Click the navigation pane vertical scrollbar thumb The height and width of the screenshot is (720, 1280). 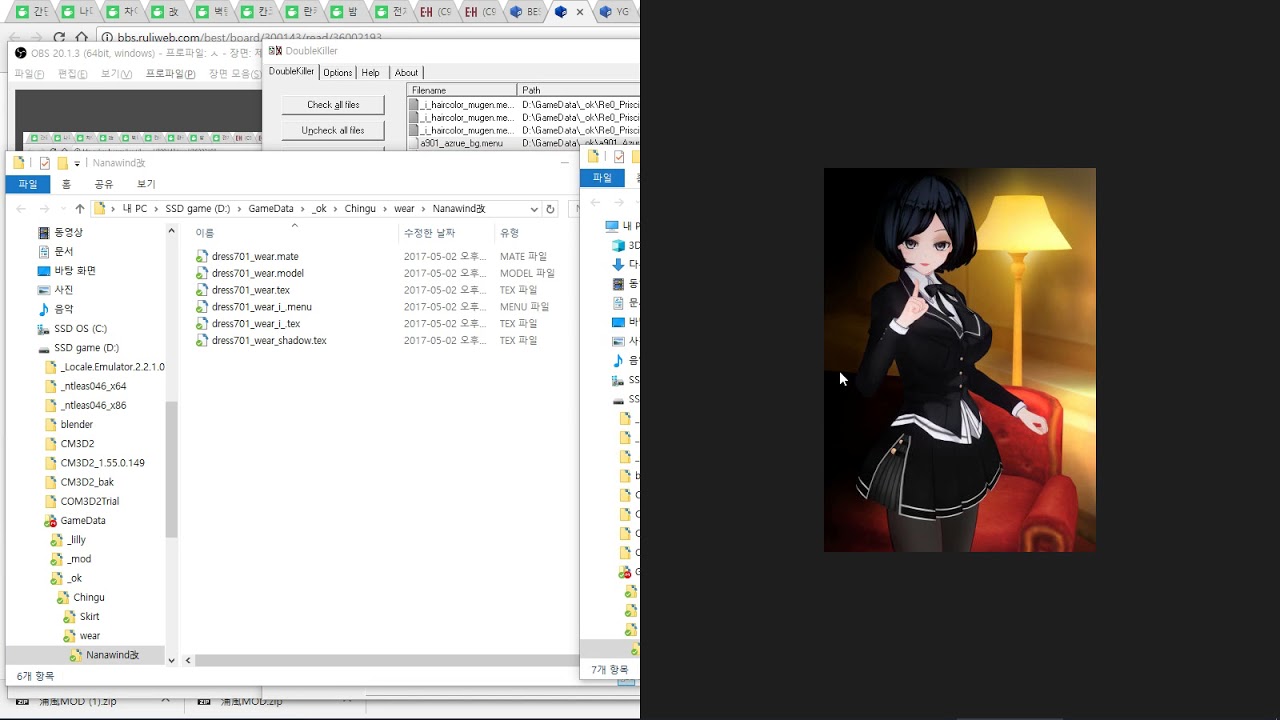tap(171, 468)
